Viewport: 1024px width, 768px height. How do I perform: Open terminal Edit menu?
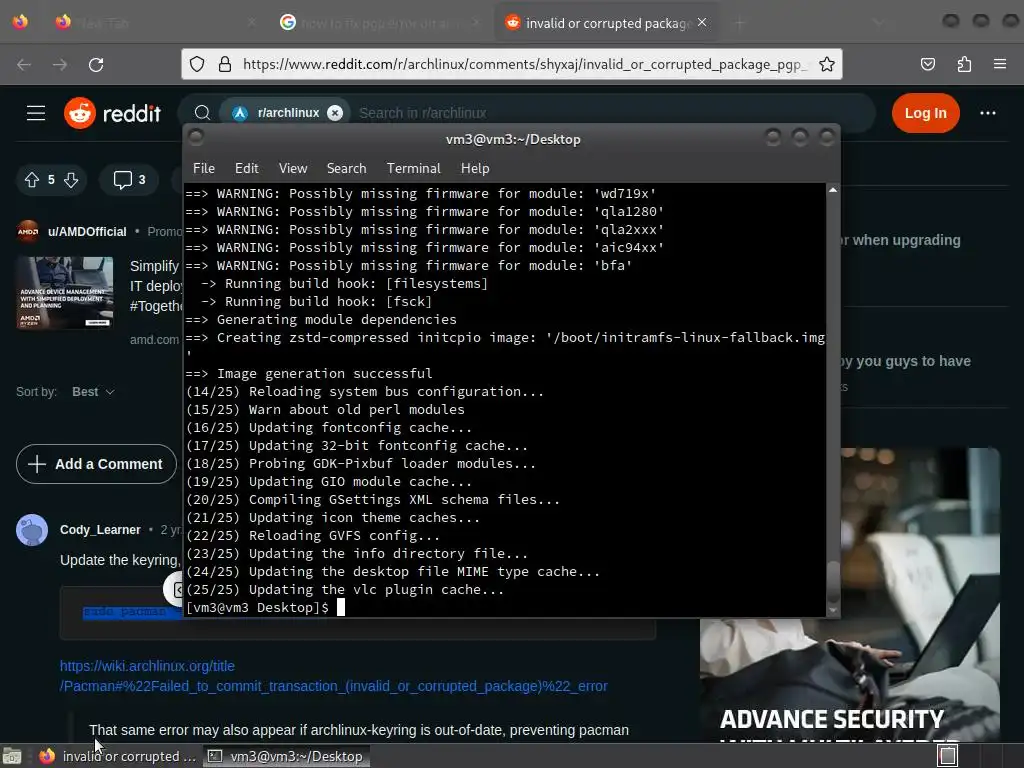(246, 168)
